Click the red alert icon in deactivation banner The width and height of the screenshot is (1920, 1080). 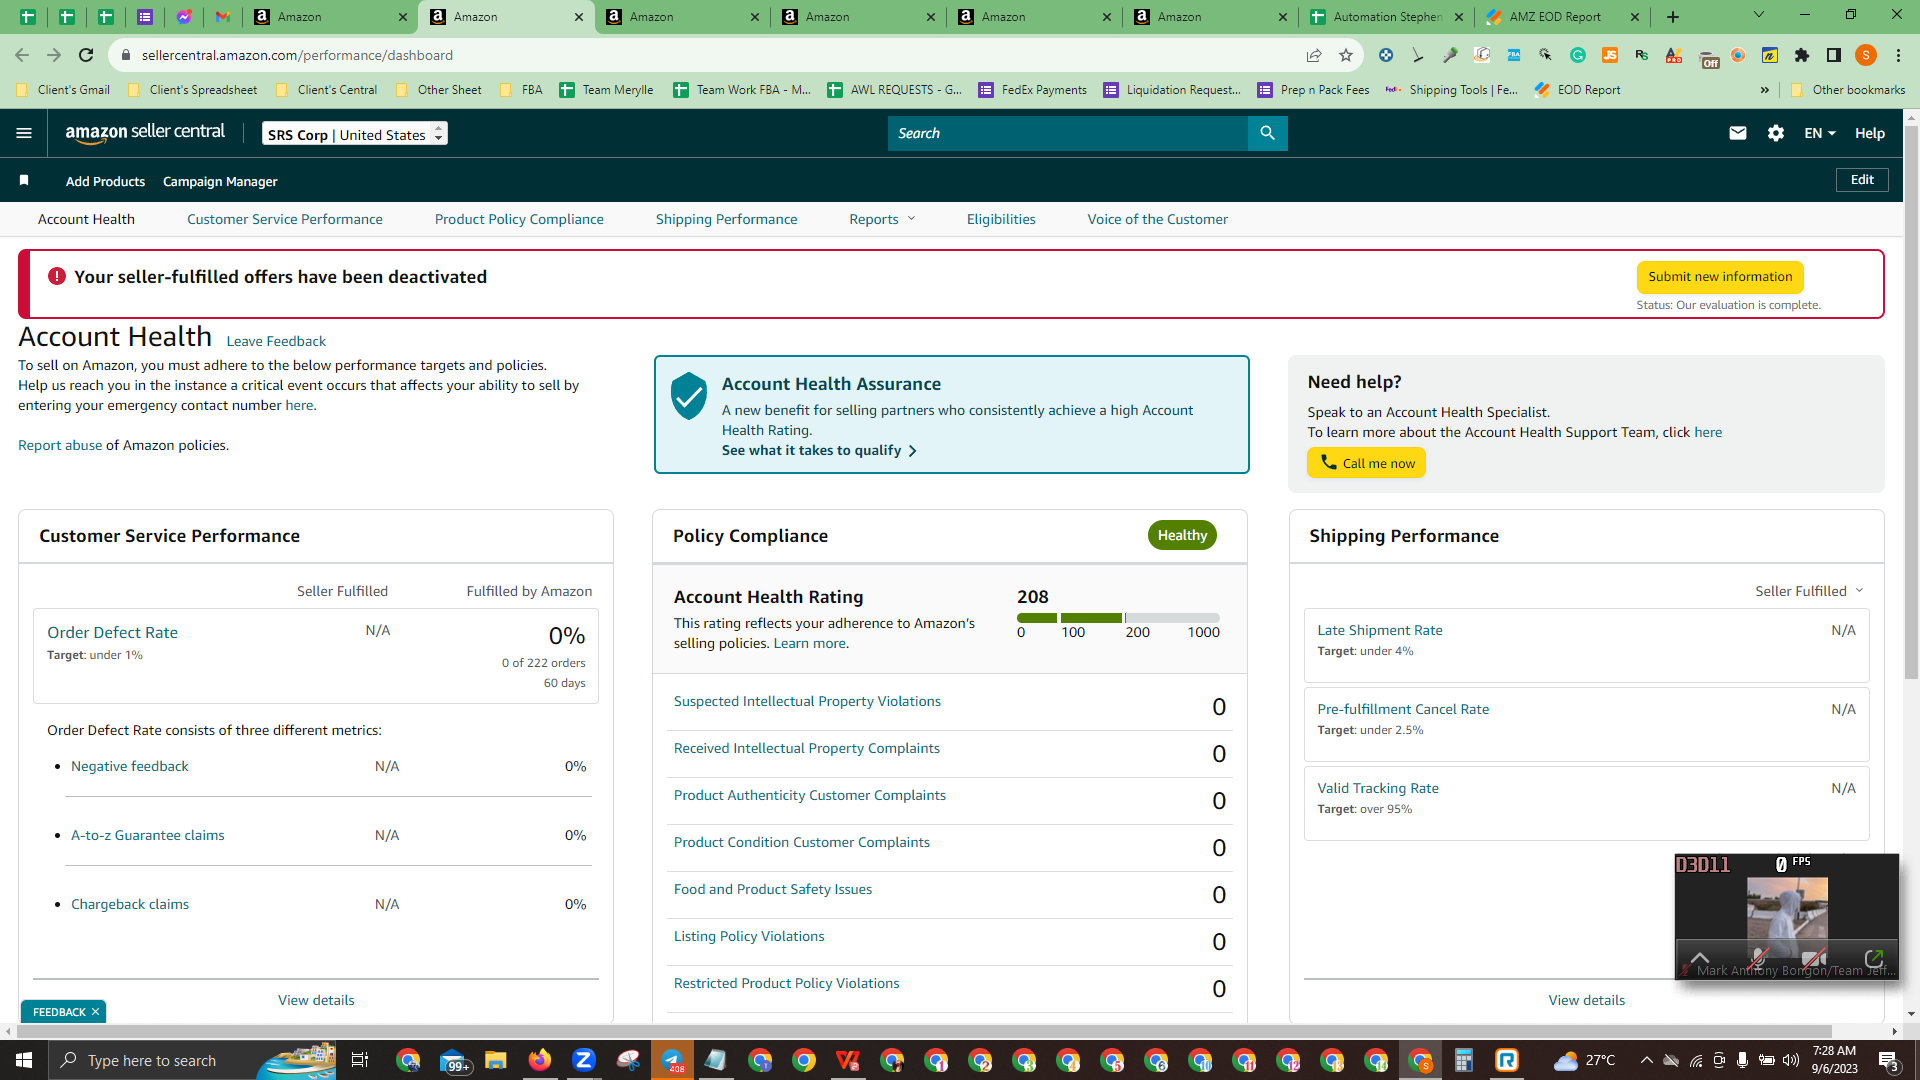click(57, 276)
